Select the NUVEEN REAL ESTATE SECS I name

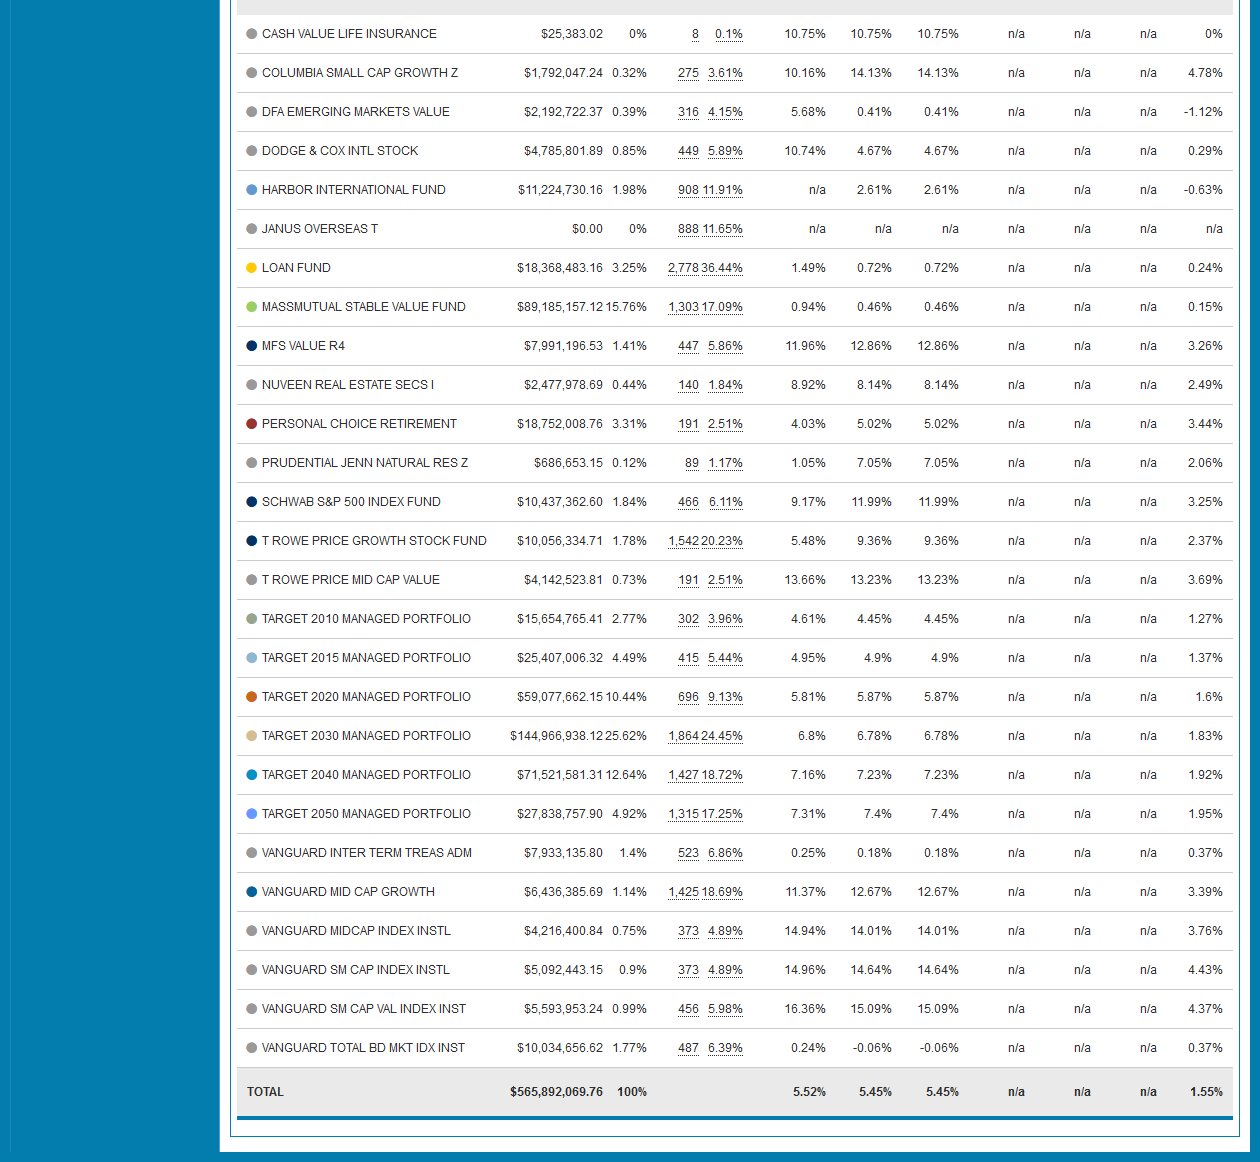pos(348,385)
